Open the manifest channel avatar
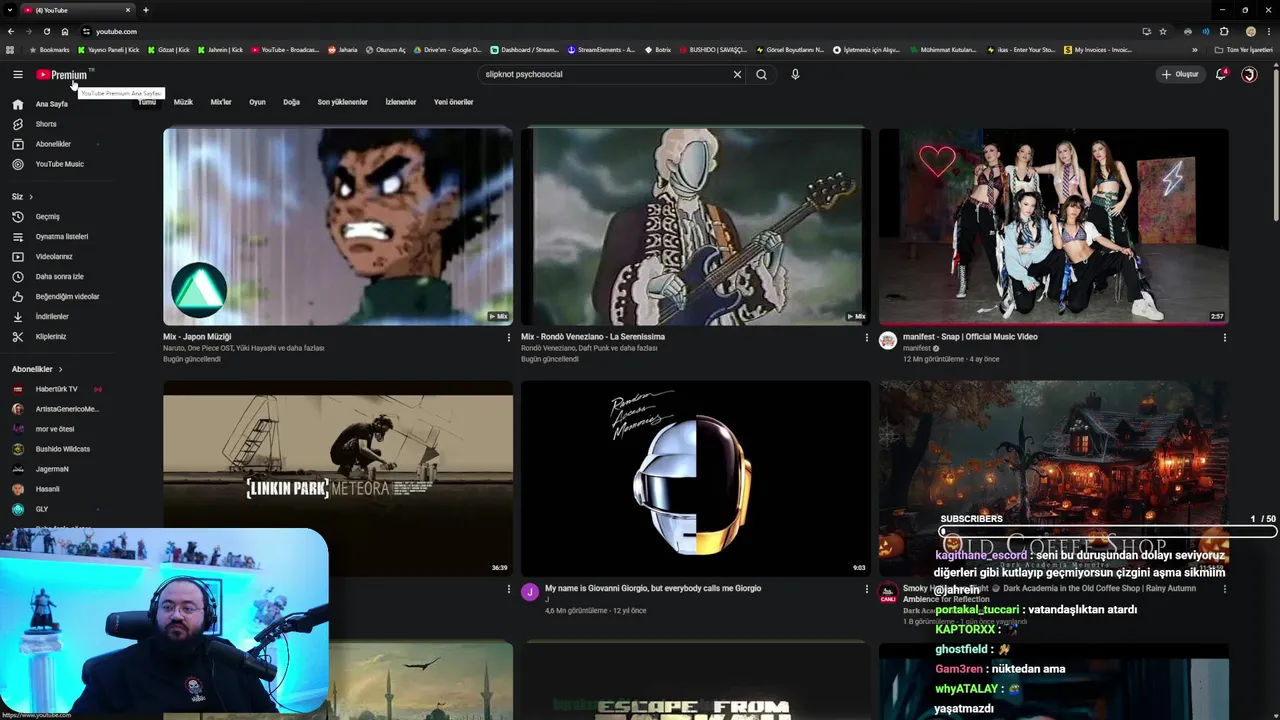Viewport: 1280px width, 720px height. coord(888,341)
